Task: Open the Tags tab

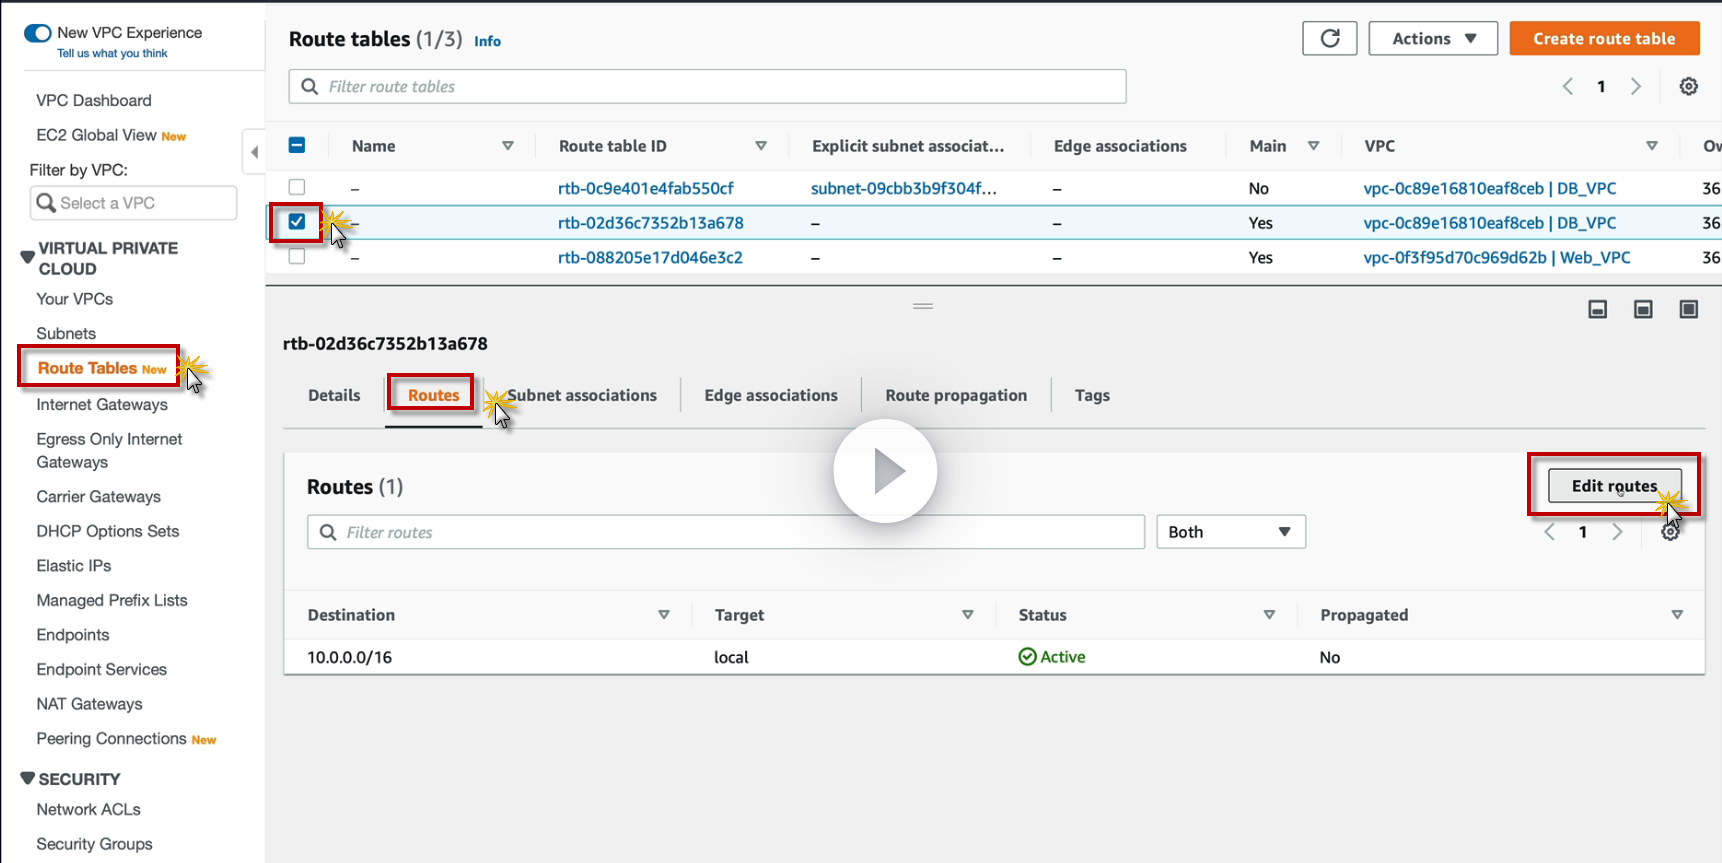Action: [x=1092, y=395]
